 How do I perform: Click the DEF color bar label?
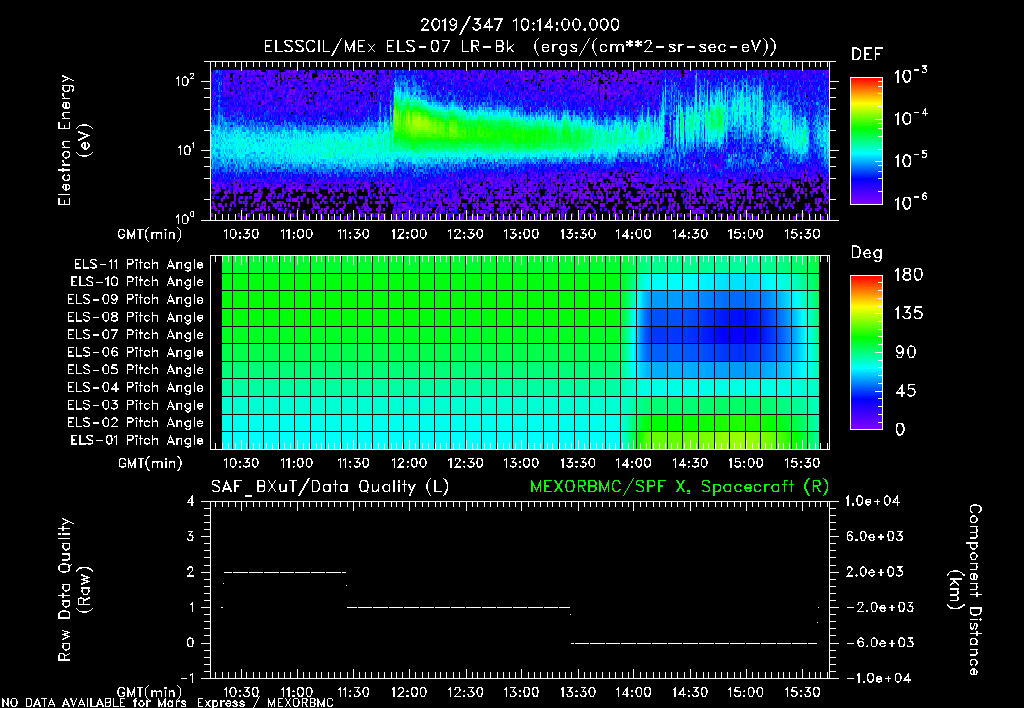[867, 55]
